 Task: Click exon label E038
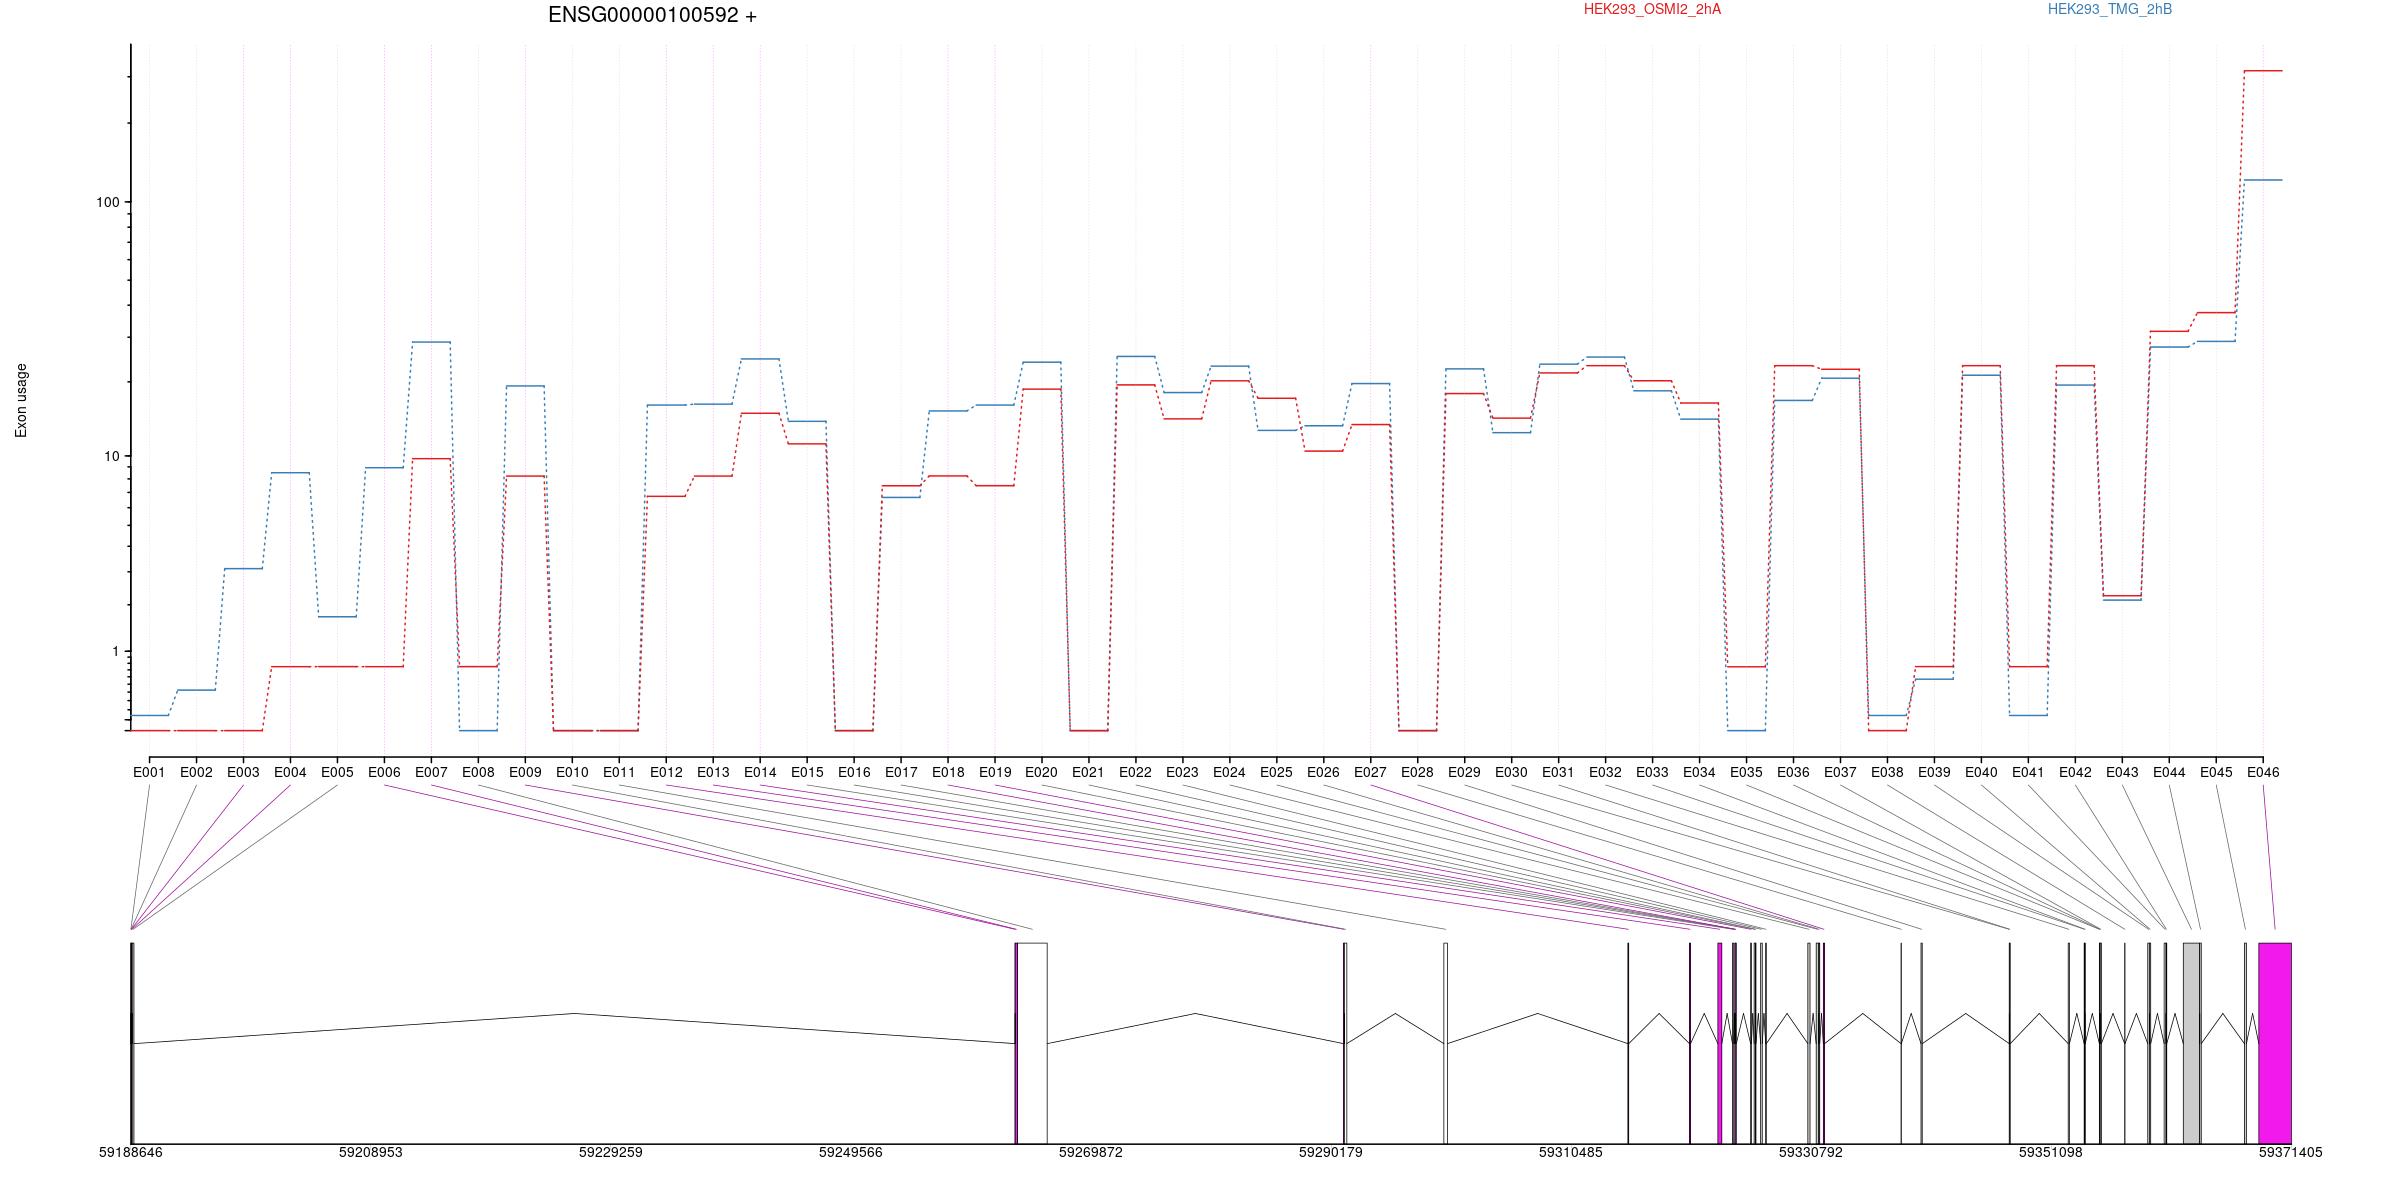tap(1888, 772)
